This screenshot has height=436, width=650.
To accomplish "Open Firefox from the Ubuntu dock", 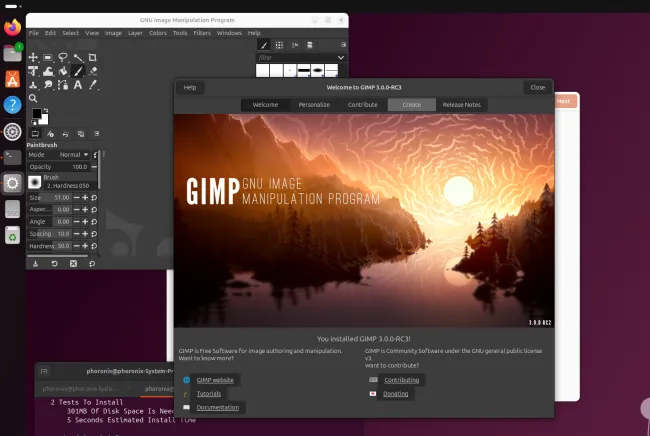I will (12, 27).
